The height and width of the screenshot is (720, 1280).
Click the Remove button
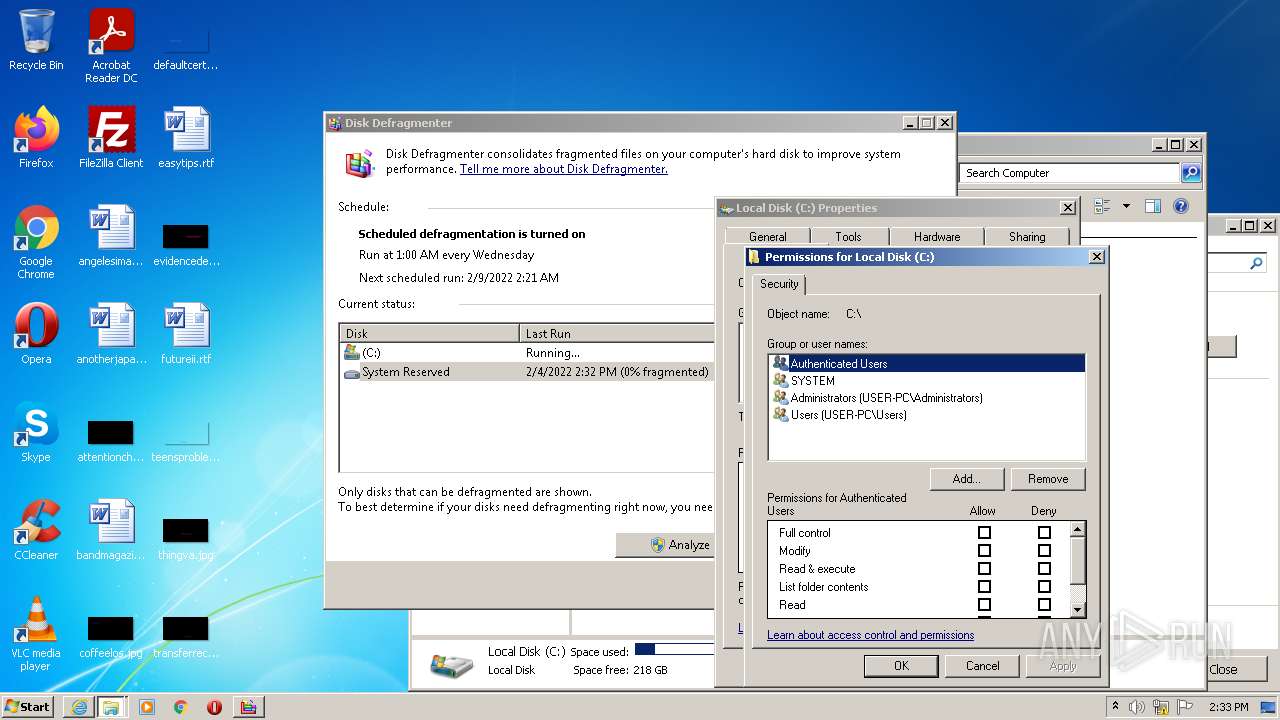[1048, 479]
